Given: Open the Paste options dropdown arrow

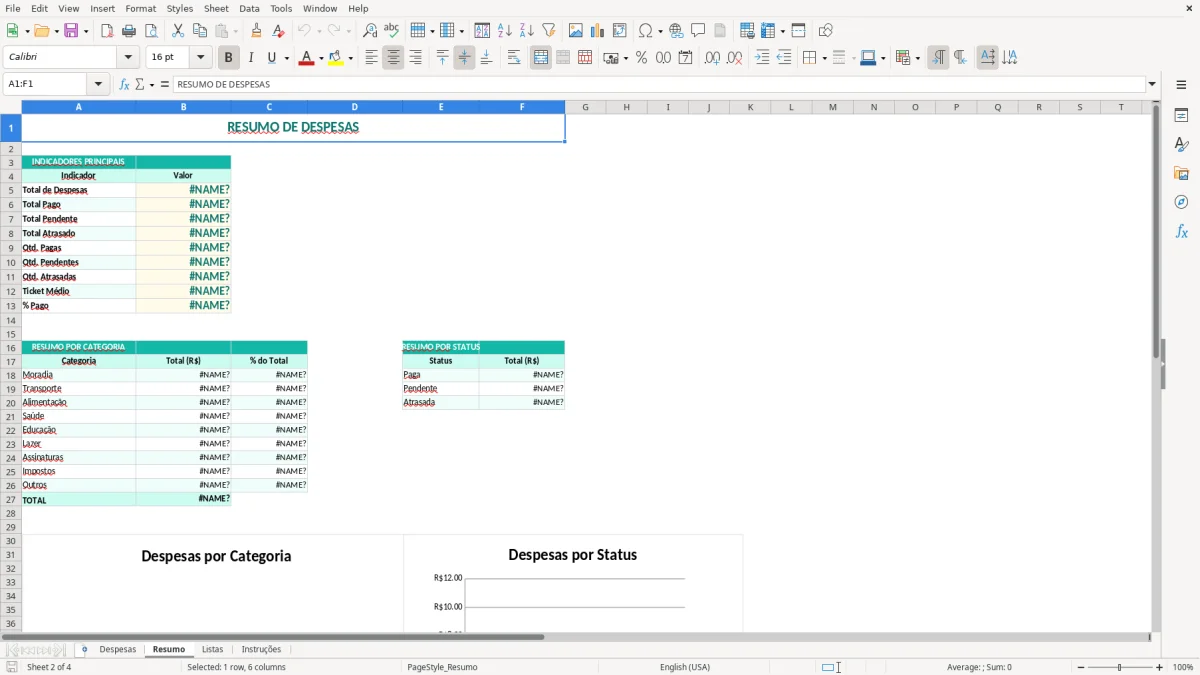Looking at the screenshot, I should tap(236, 31).
